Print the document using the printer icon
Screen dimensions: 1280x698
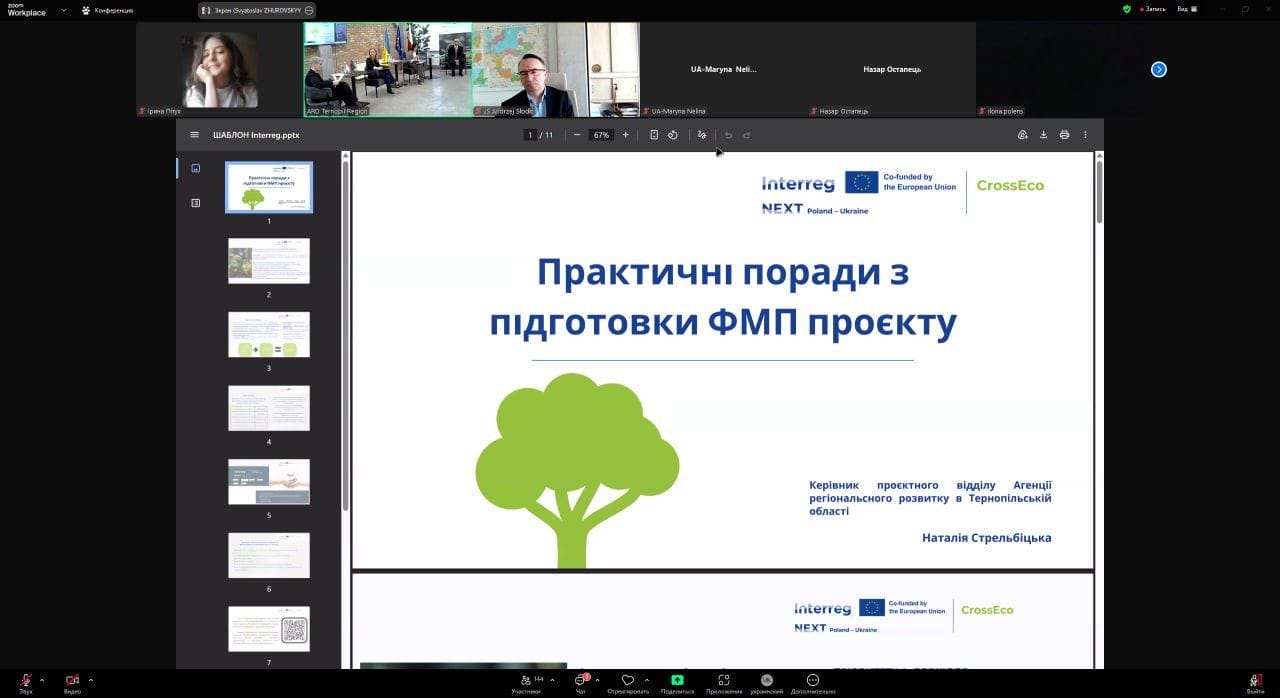coord(1064,135)
